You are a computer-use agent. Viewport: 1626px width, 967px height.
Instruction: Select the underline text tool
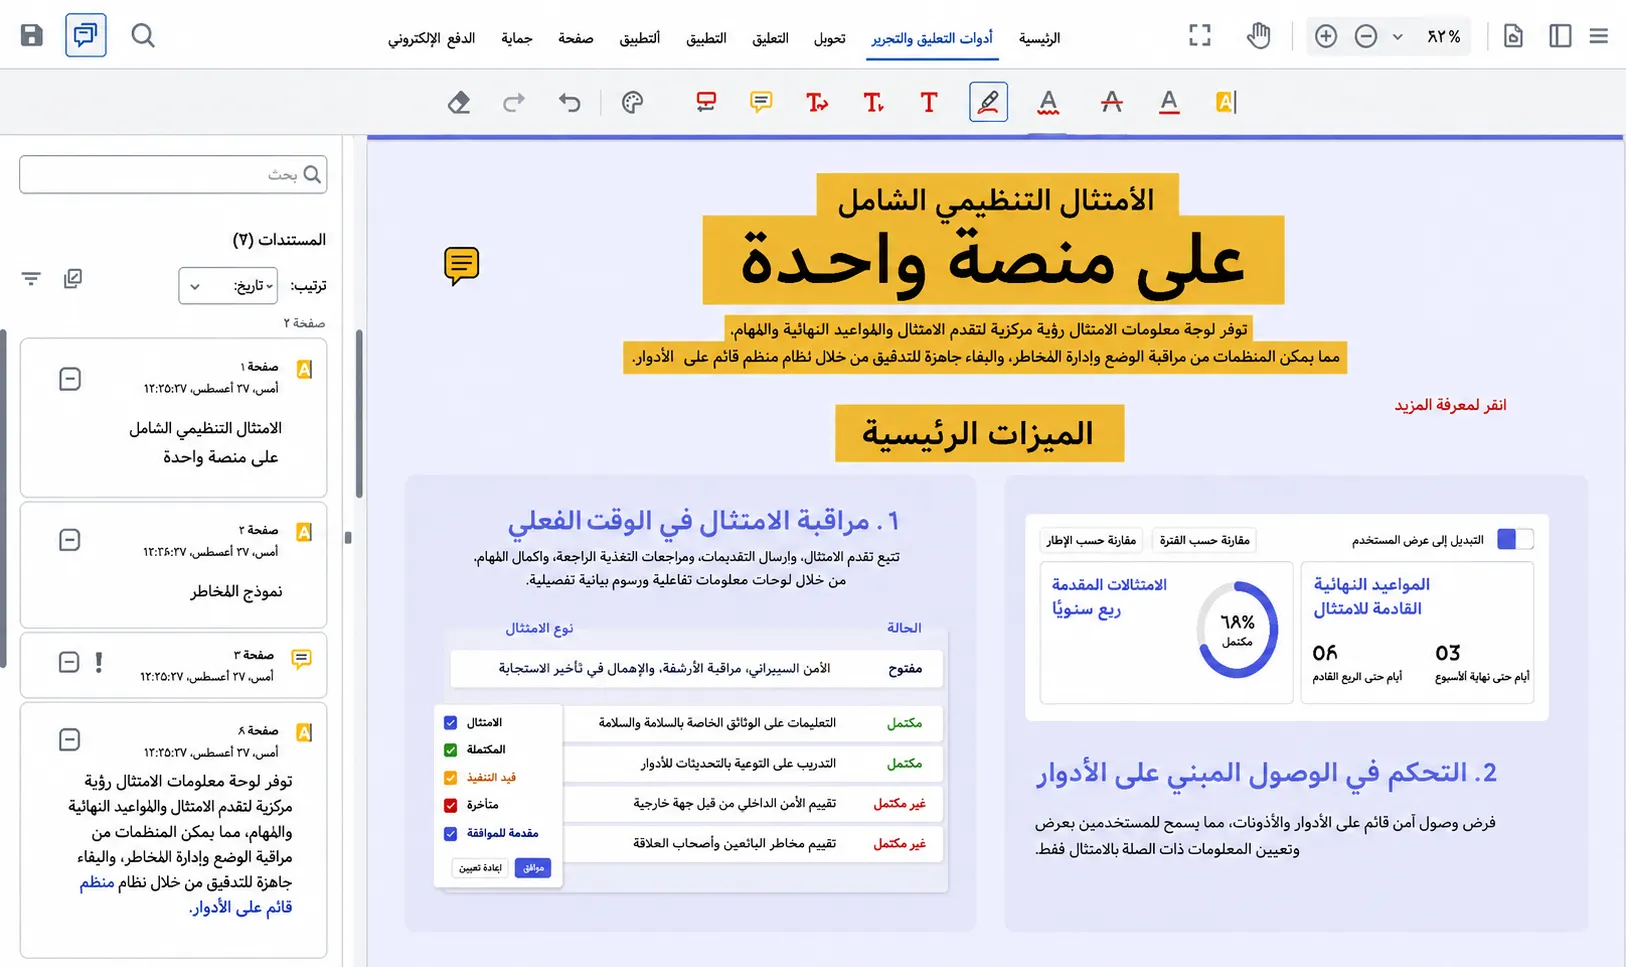(x=1169, y=102)
